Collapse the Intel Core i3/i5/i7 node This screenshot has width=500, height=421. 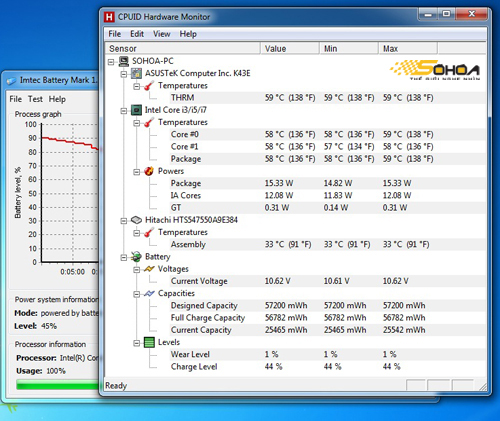[124, 111]
